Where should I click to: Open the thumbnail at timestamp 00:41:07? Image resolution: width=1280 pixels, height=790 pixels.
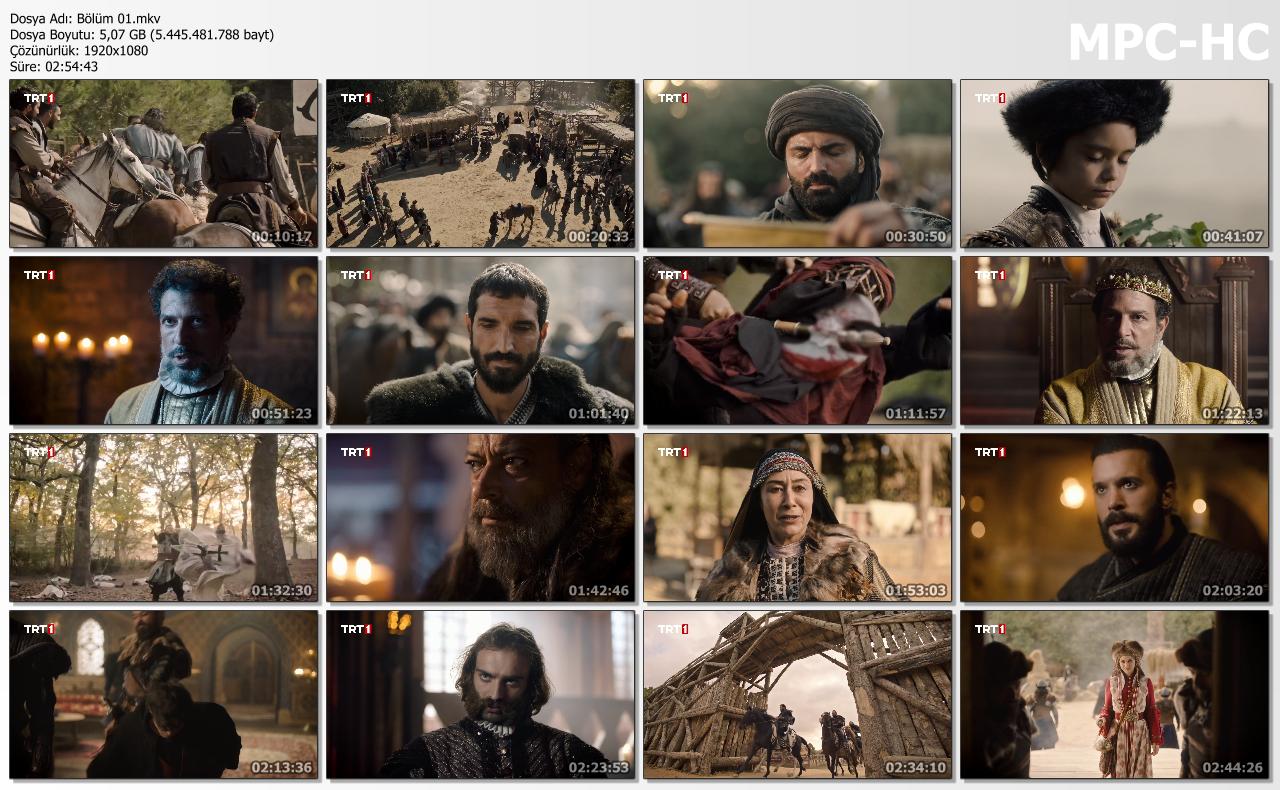[x=1115, y=164]
